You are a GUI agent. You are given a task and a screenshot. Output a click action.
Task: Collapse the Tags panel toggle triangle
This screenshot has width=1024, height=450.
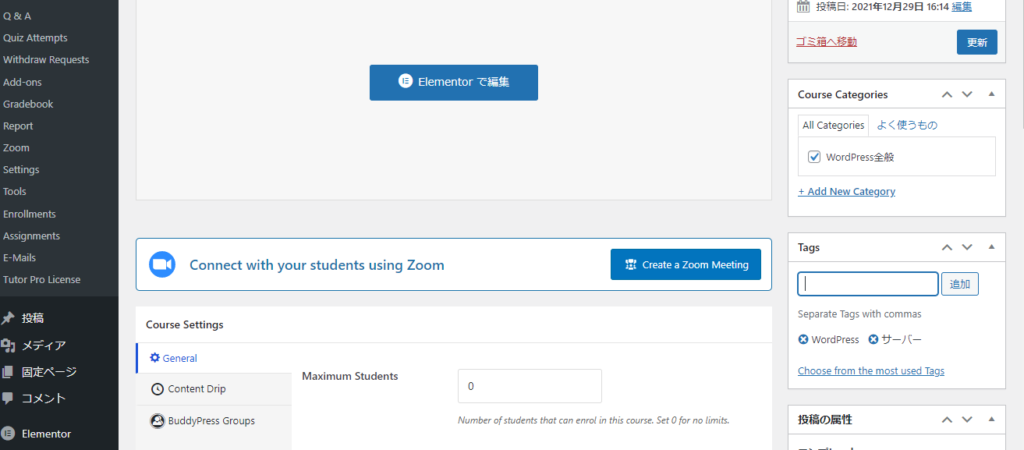pos(991,246)
